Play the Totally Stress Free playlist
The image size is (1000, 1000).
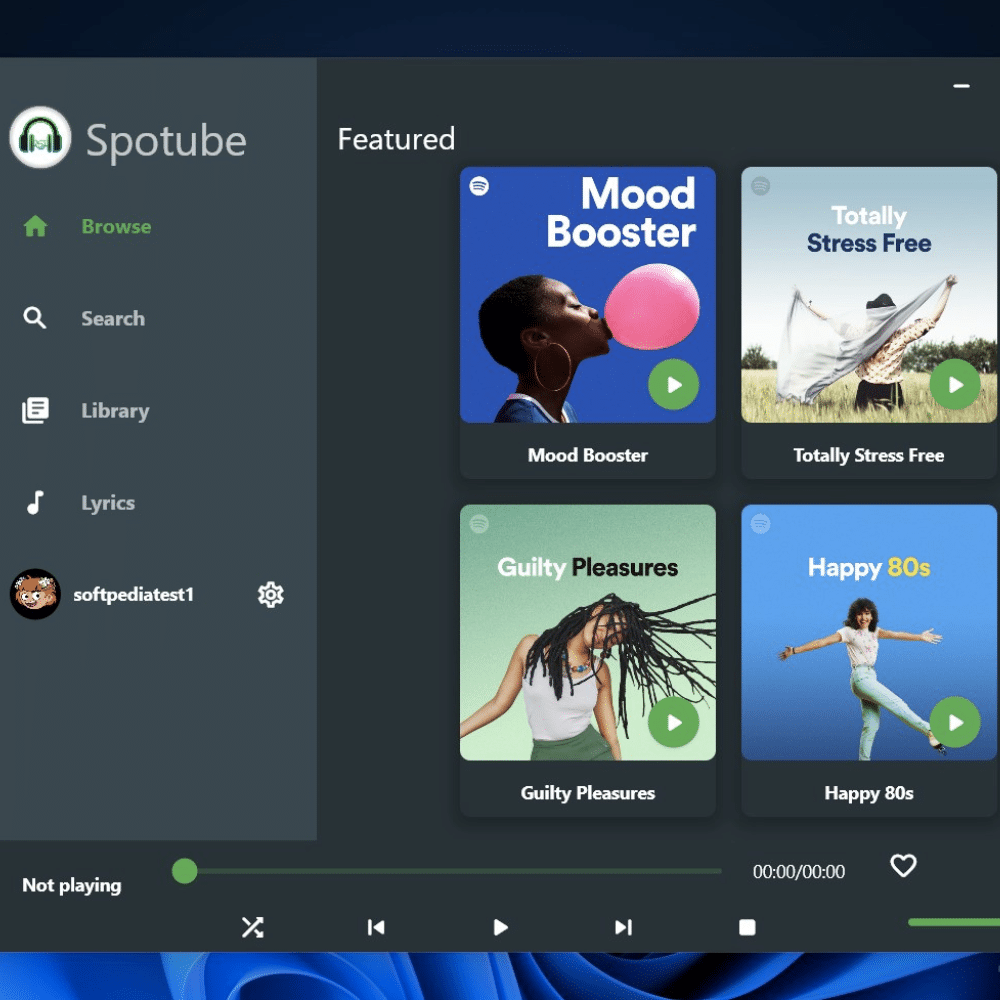[955, 384]
